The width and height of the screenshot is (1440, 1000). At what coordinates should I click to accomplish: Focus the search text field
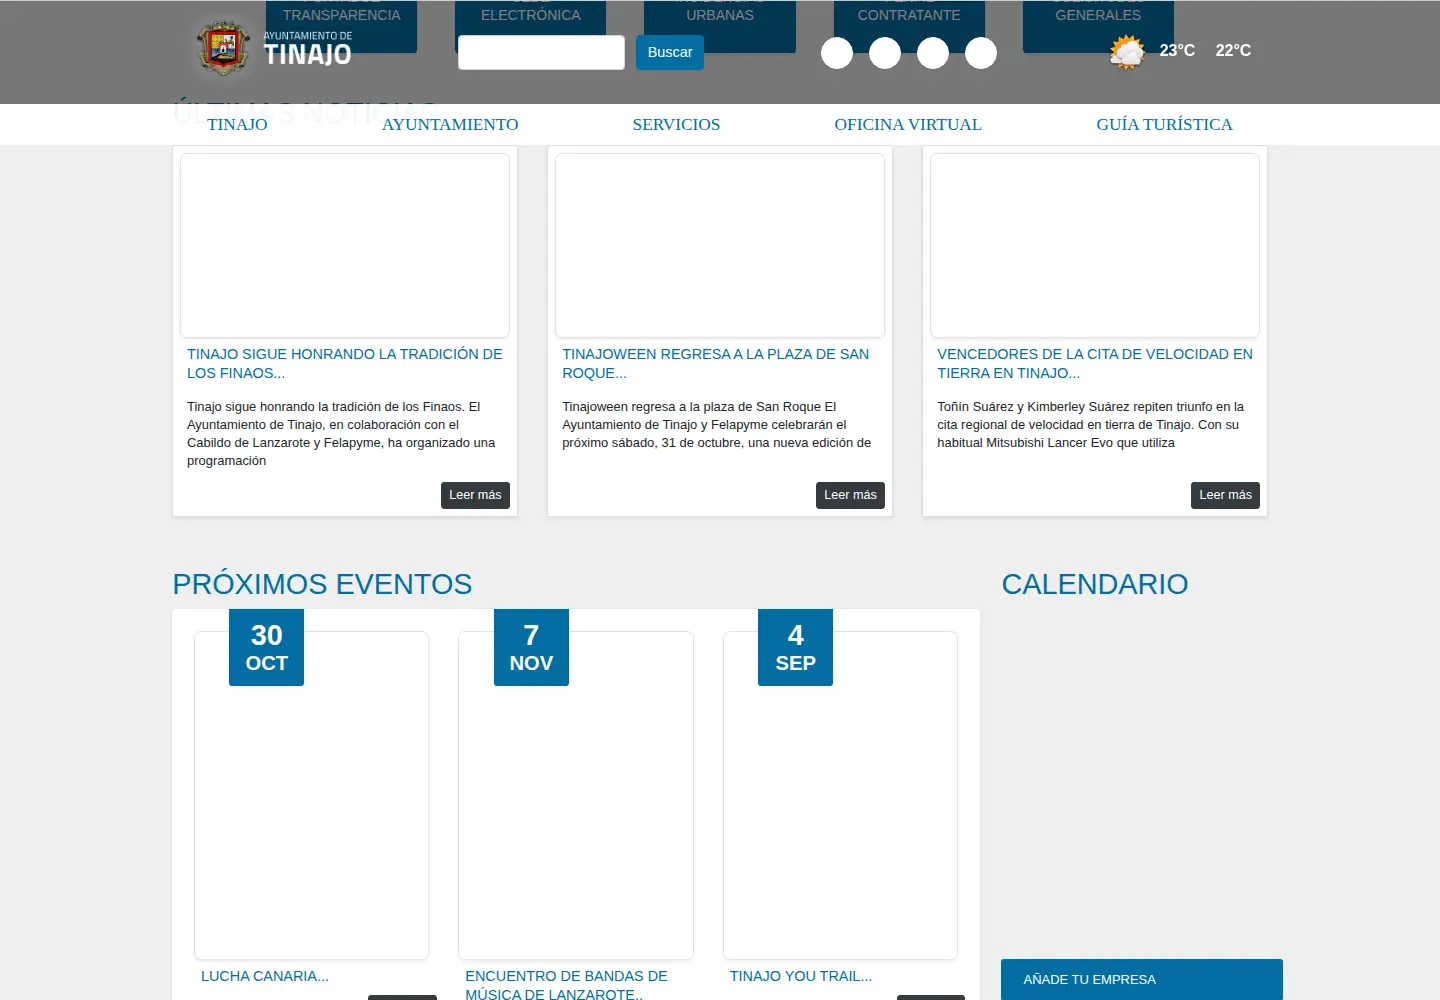(541, 52)
